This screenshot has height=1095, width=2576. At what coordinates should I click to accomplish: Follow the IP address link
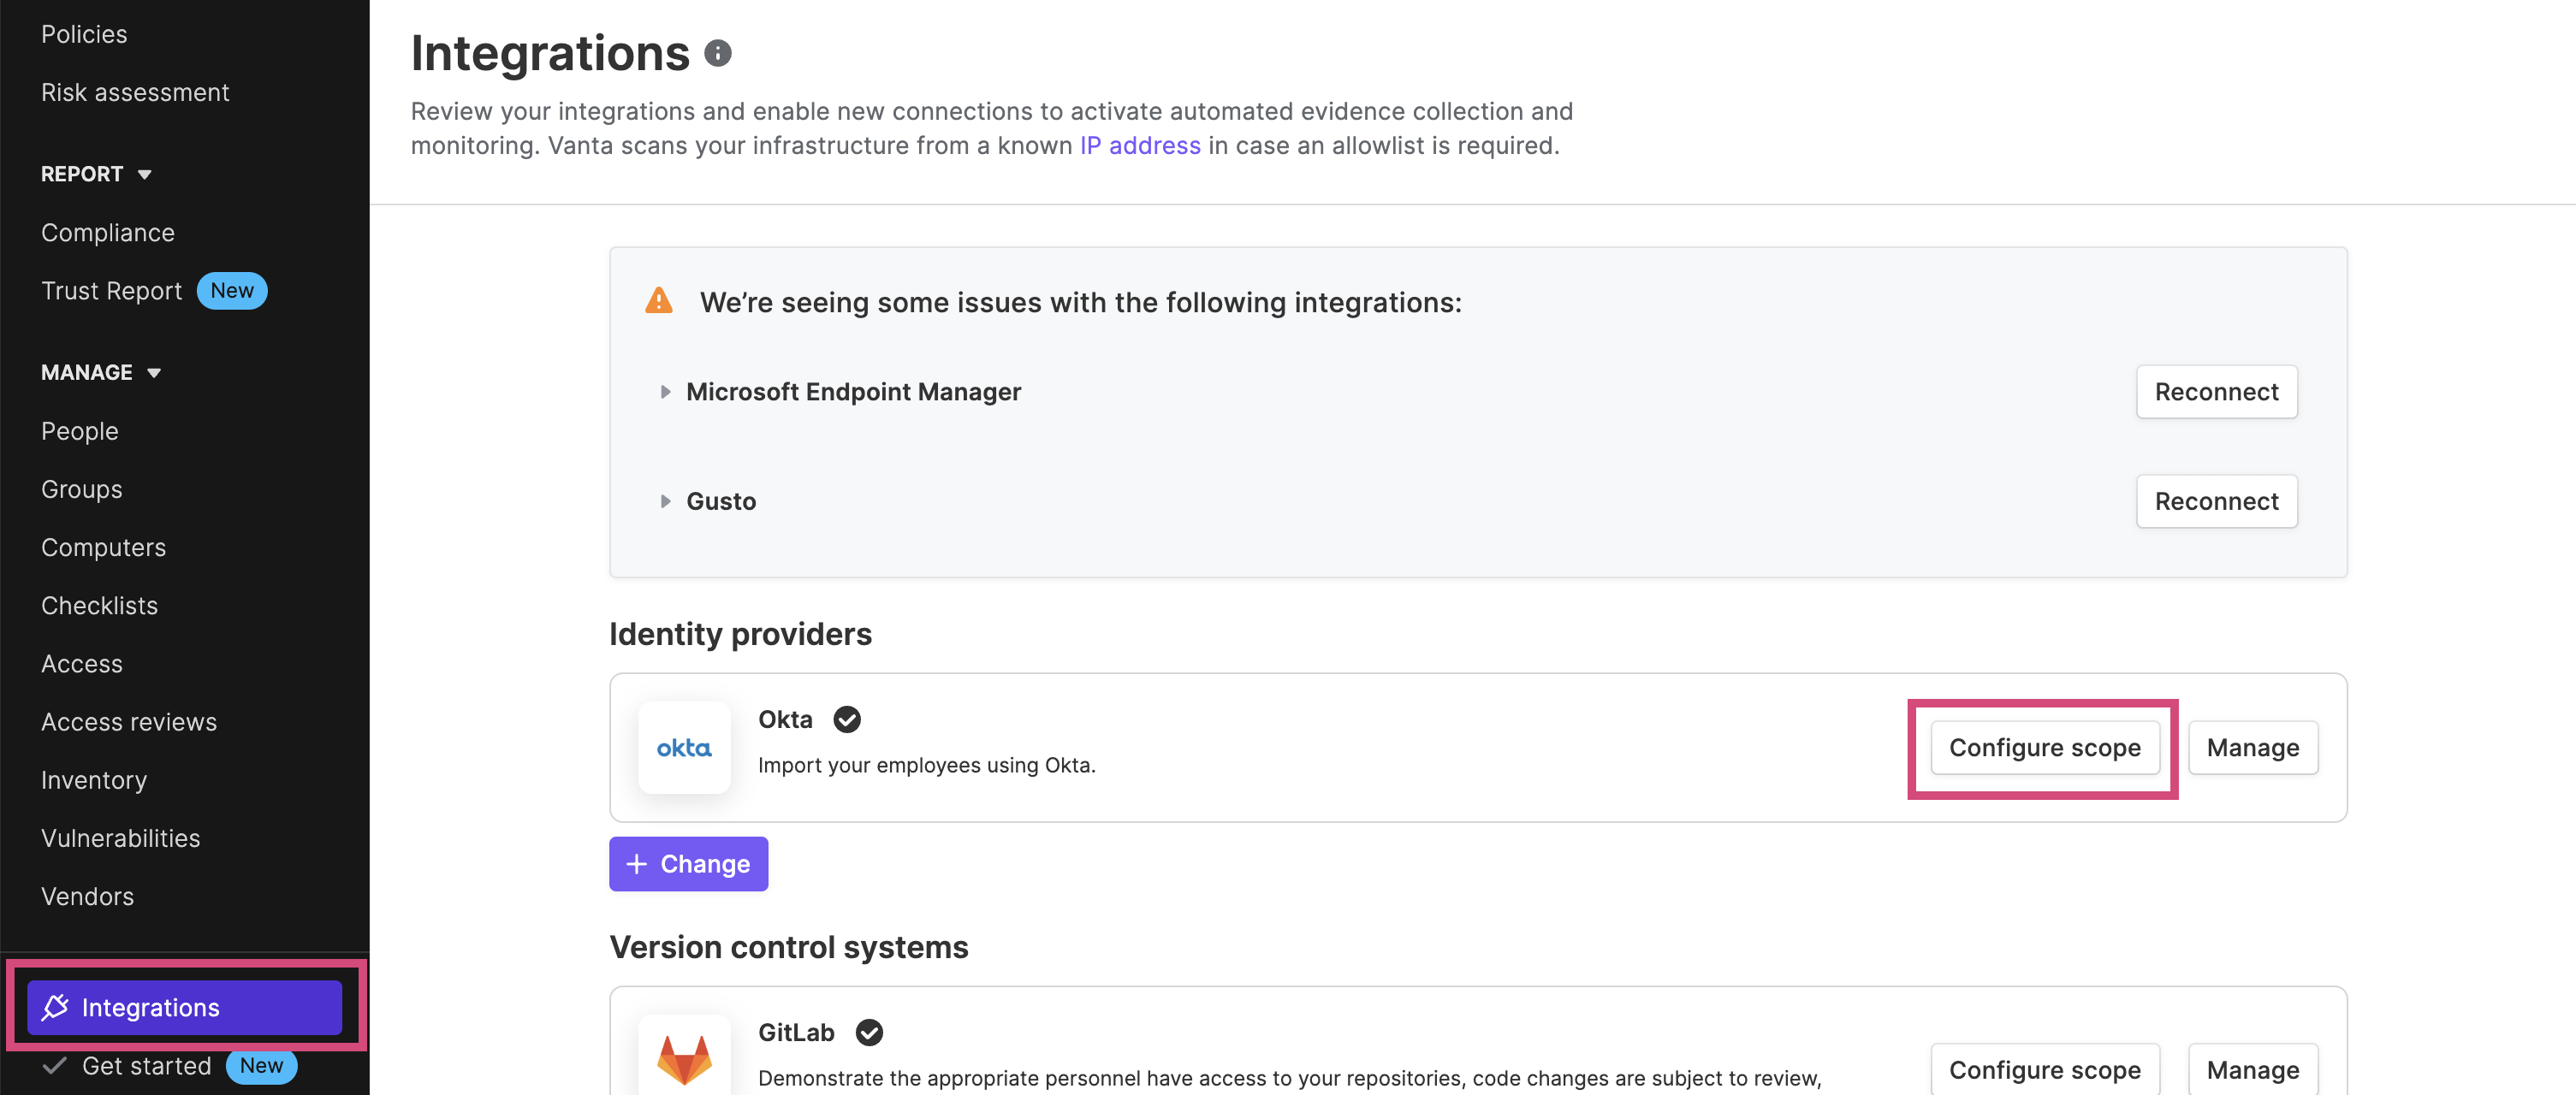click(1139, 146)
